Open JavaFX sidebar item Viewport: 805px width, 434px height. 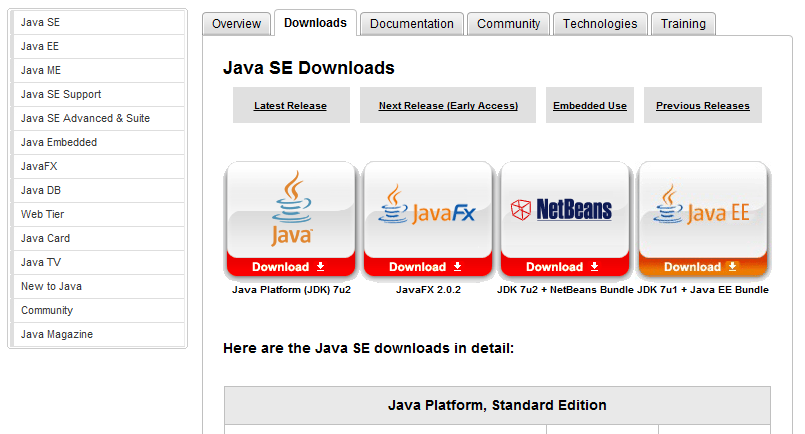pyautogui.click(x=99, y=166)
